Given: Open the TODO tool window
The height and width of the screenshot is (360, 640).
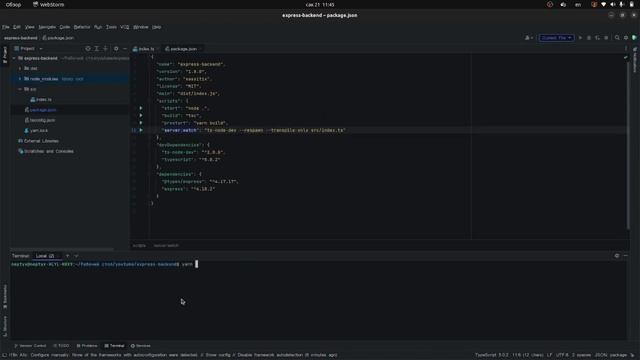Looking at the screenshot, I should point(62,346).
